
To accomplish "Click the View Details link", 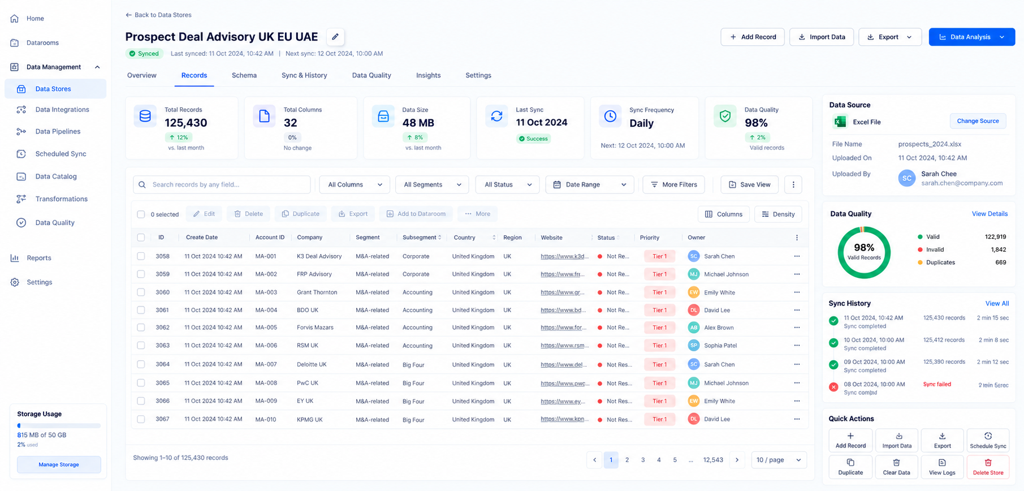I will point(989,214).
